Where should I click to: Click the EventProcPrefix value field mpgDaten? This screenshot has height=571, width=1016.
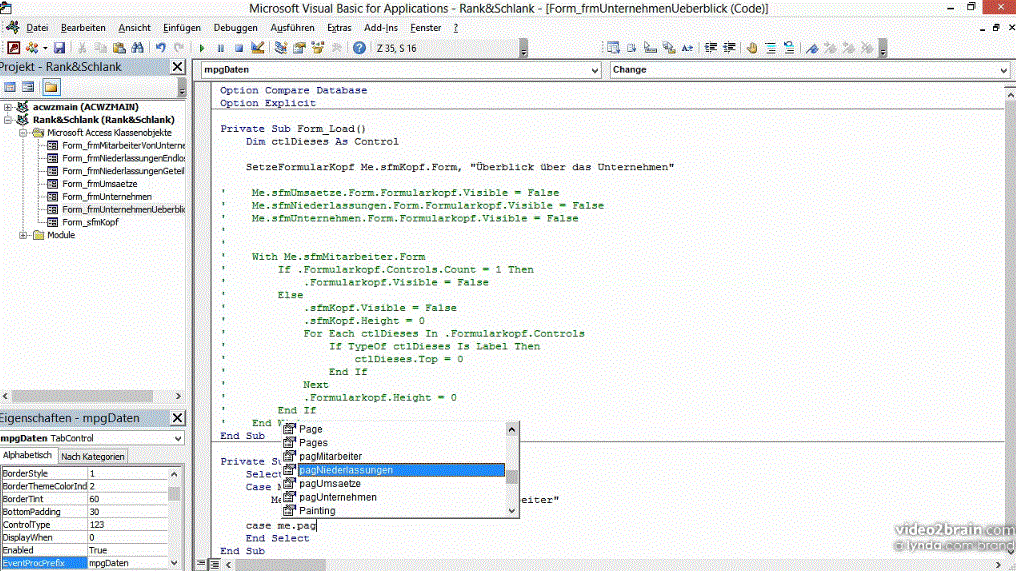pos(128,563)
